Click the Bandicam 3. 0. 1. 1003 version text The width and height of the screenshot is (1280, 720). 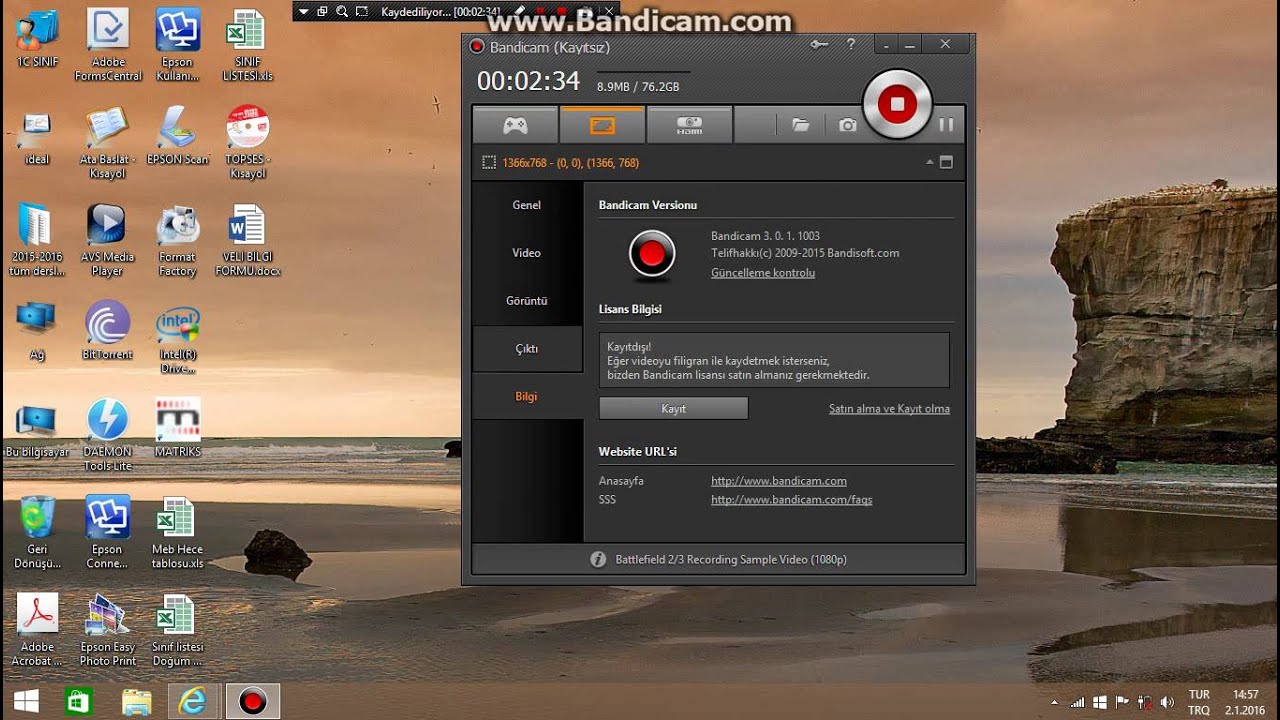tap(765, 236)
